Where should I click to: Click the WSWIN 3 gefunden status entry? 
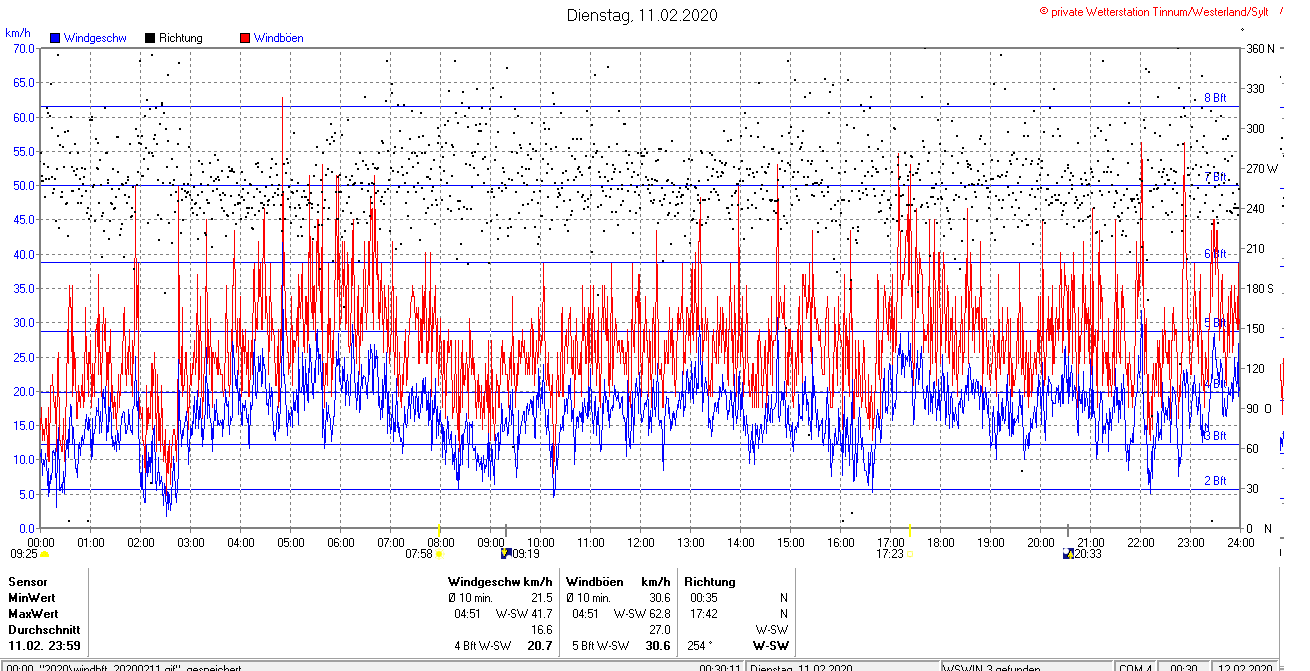pos(992,667)
